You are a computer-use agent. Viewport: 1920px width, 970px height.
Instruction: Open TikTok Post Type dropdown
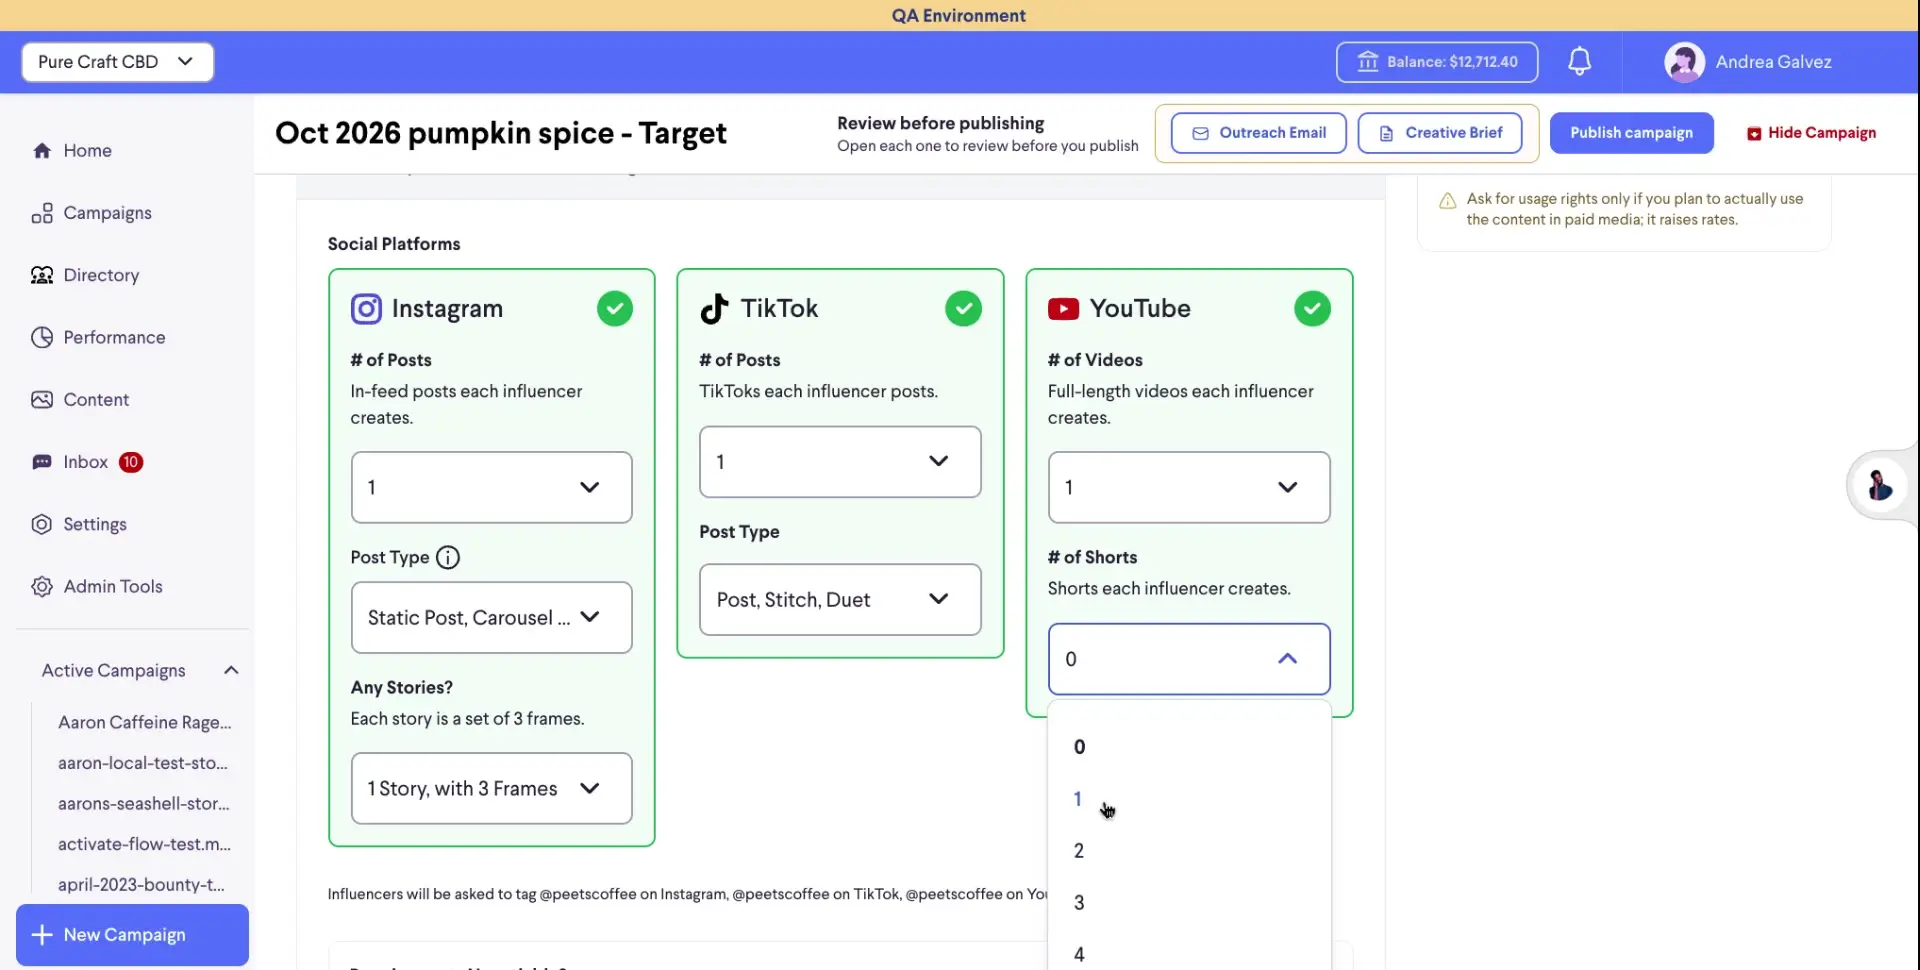[840, 599]
